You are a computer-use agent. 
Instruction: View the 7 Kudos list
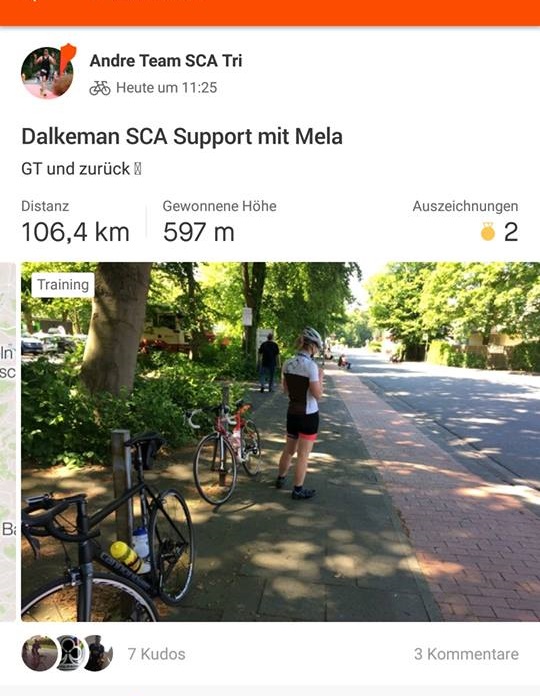point(156,654)
